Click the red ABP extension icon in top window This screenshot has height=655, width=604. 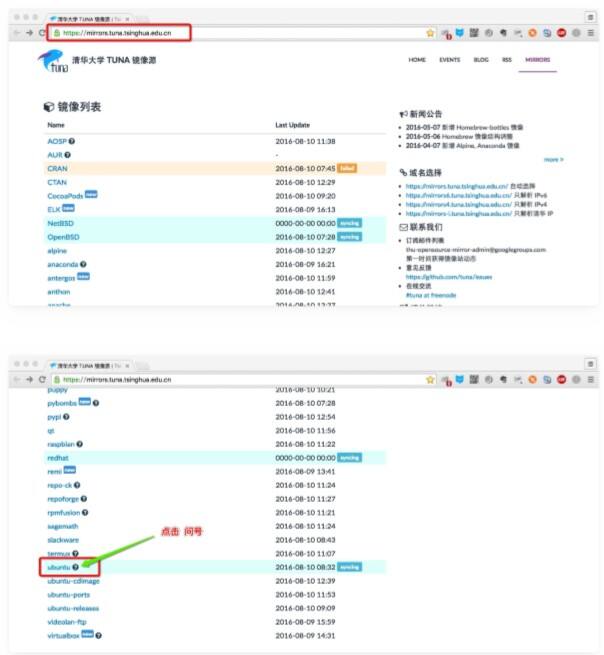click(x=561, y=33)
